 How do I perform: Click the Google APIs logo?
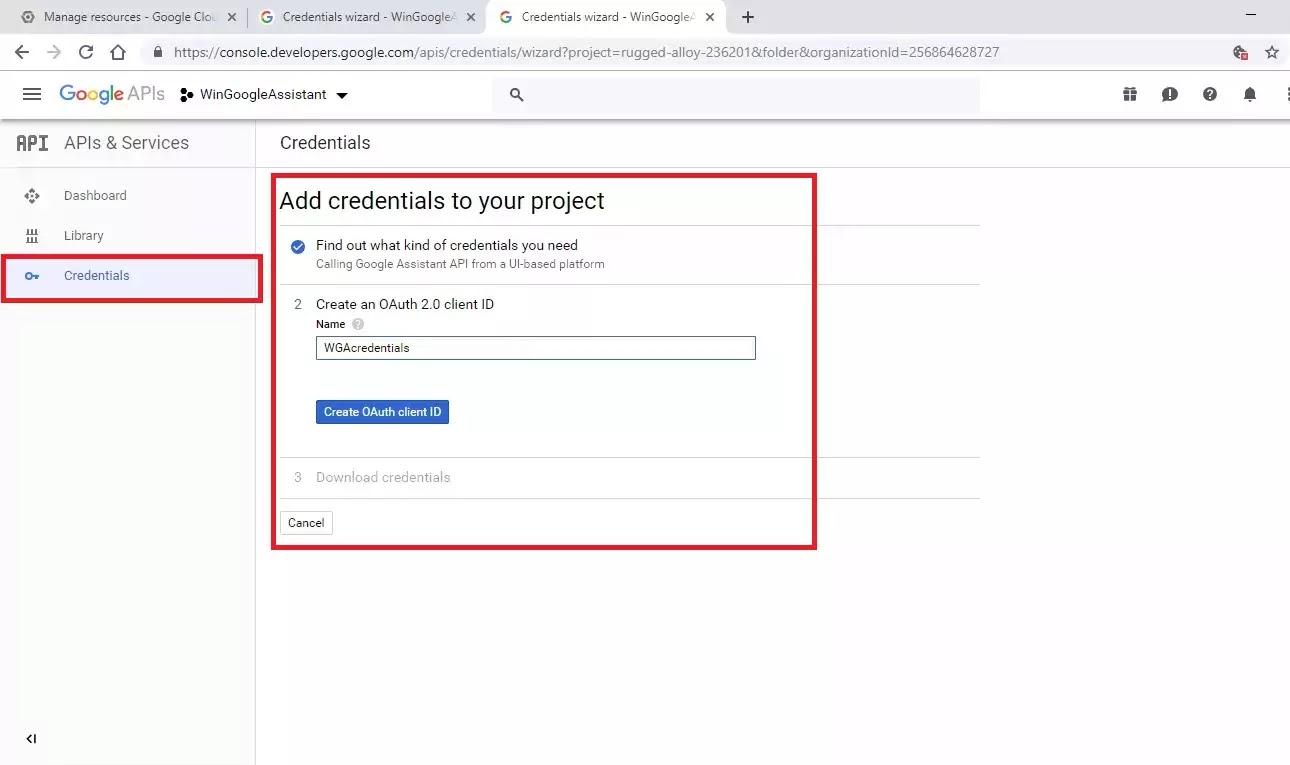pyautogui.click(x=112, y=94)
